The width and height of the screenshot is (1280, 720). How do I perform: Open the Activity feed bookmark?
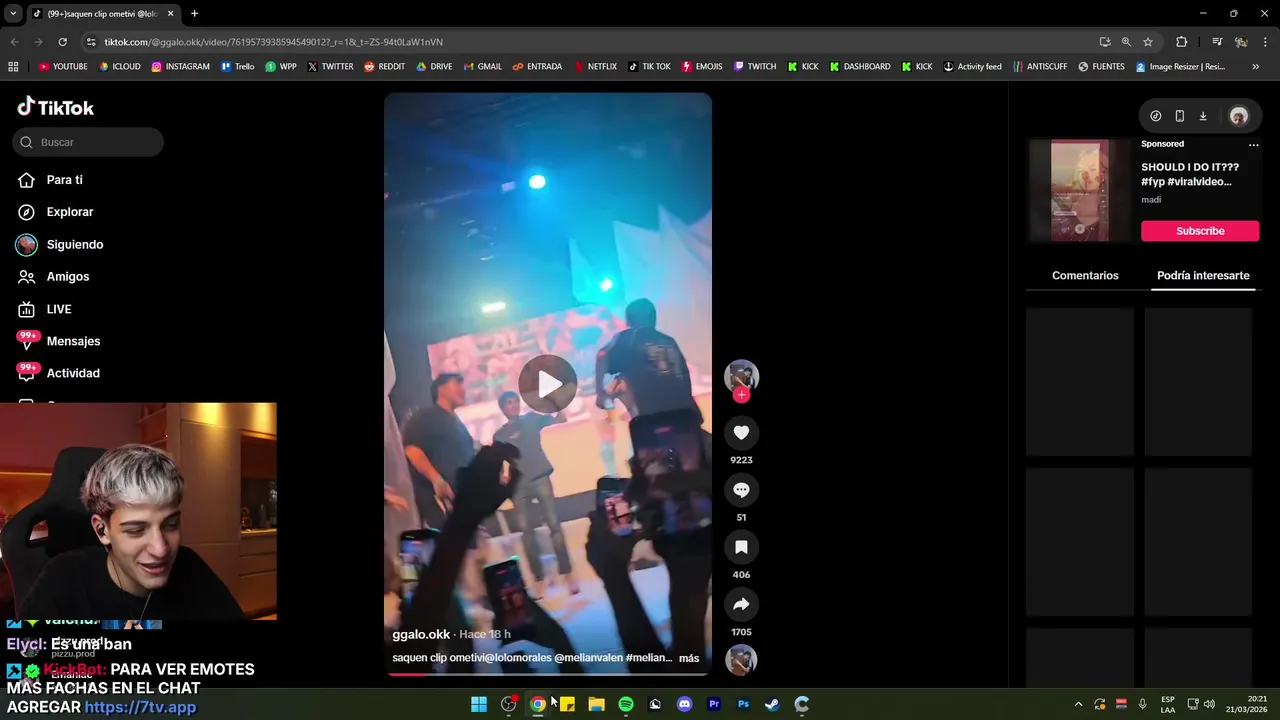click(971, 67)
